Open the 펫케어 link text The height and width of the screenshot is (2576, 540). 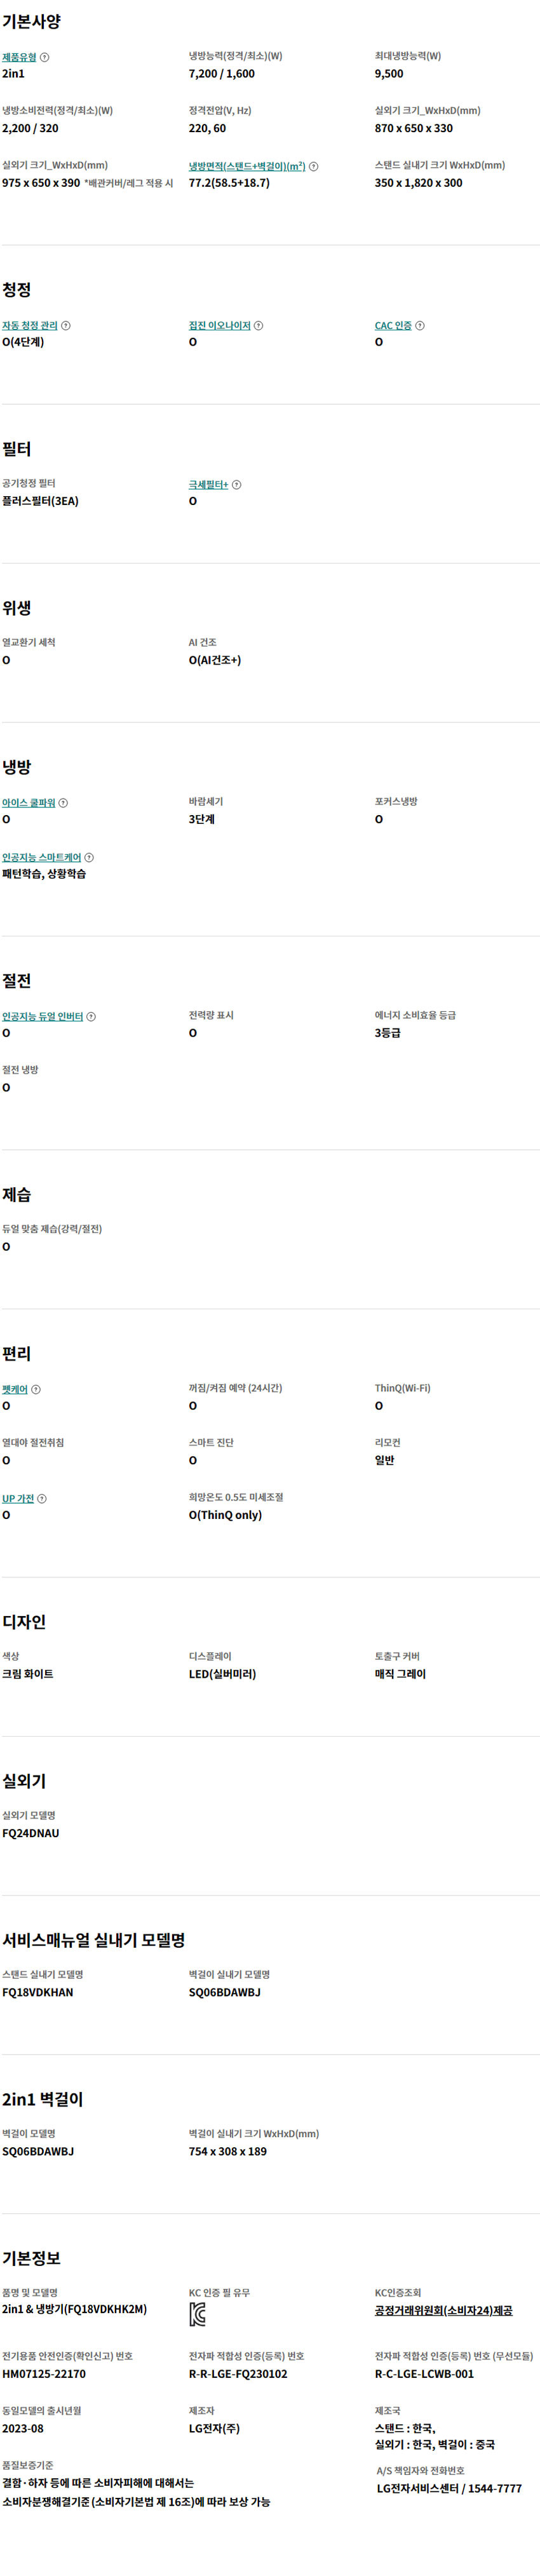point(15,1389)
